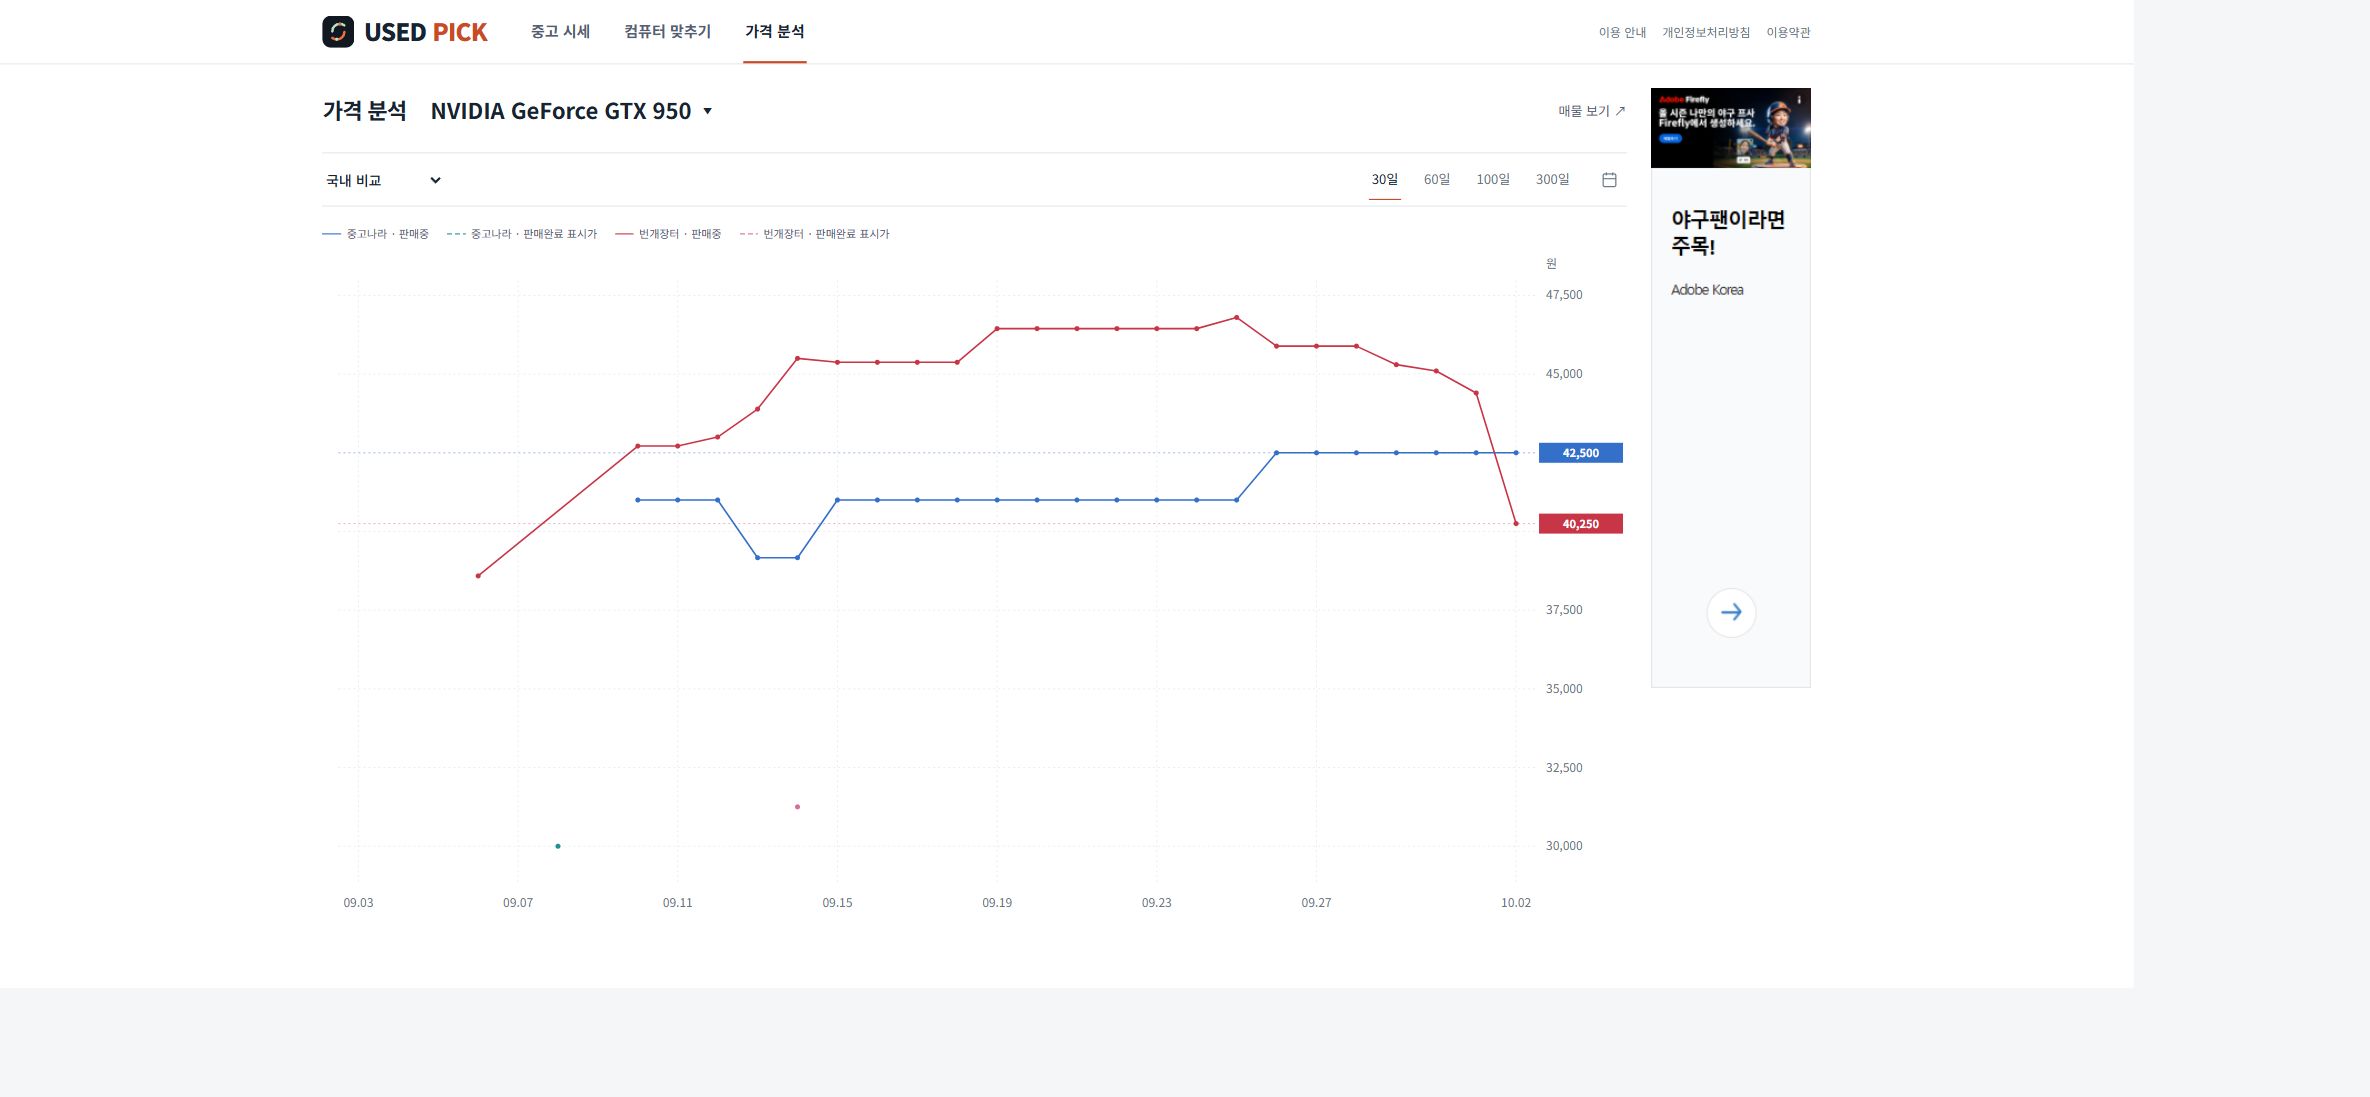Viewport: 2370px width, 1097px height.
Task: Click the ad info icon
Action: (x=1799, y=100)
